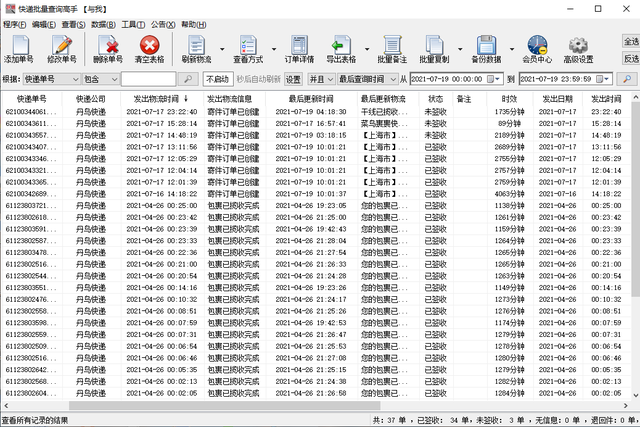Open the 公告(X) menu
This screenshot has height=427, width=640.
click(x=163, y=24)
